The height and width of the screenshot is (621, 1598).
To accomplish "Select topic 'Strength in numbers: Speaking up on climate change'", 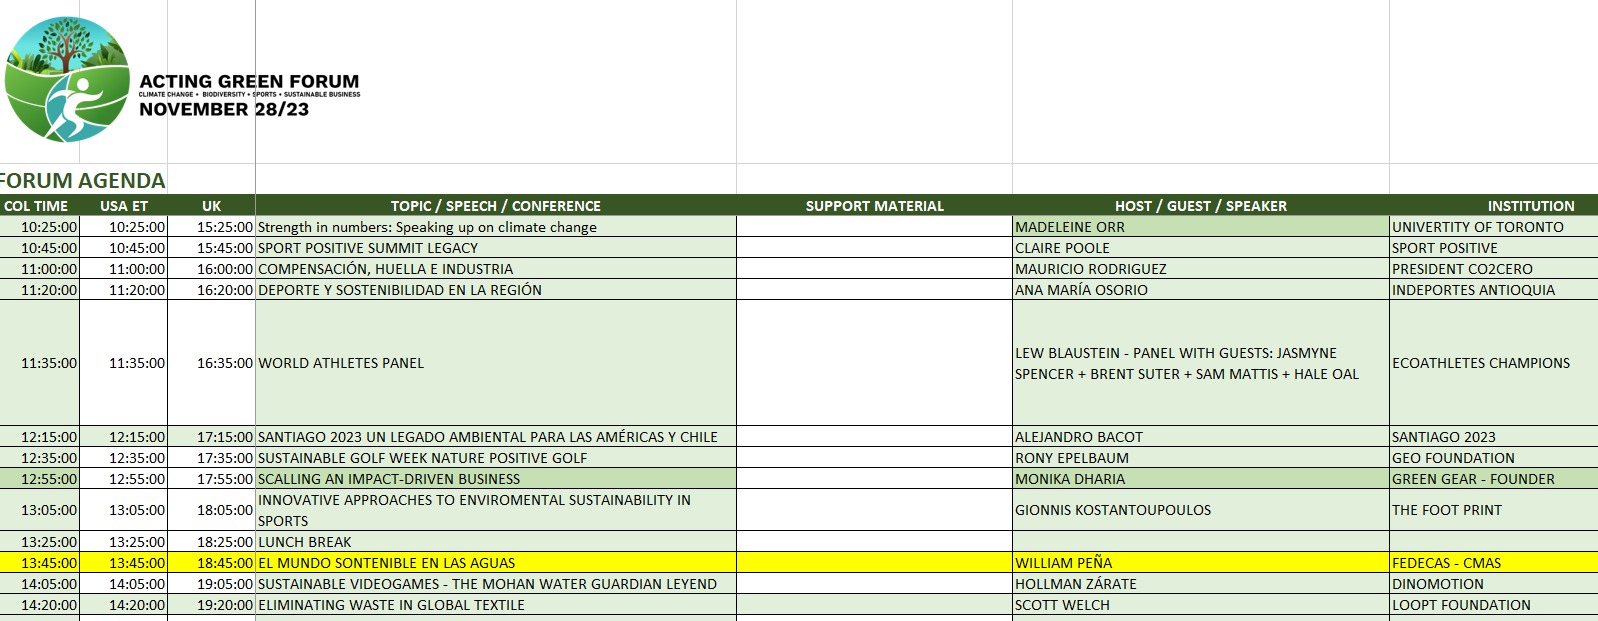I will click(x=496, y=227).
